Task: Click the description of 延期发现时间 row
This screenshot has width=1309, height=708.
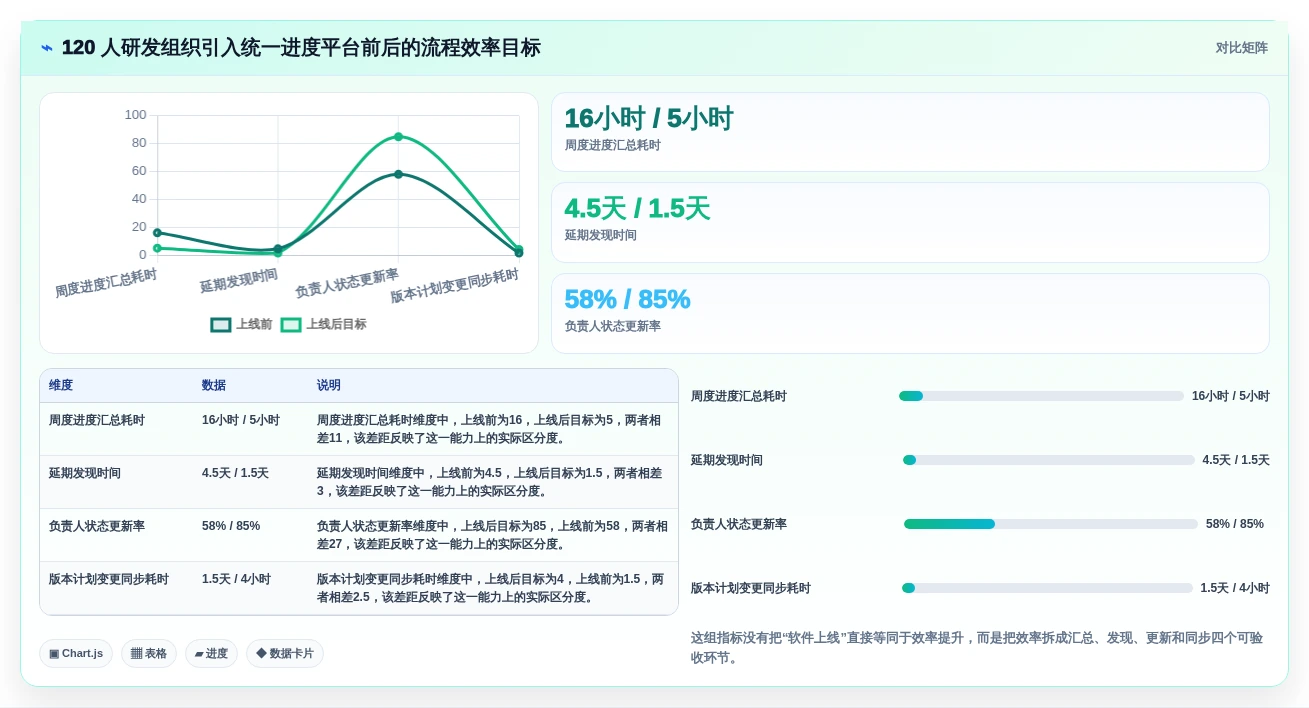Action: click(x=489, y=482)
